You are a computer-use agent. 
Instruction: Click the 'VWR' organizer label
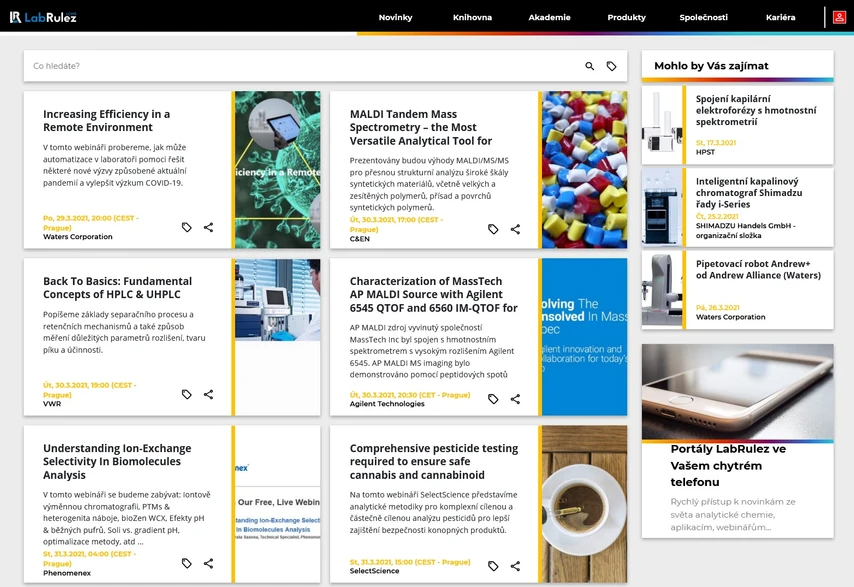(x=52, y=404)
